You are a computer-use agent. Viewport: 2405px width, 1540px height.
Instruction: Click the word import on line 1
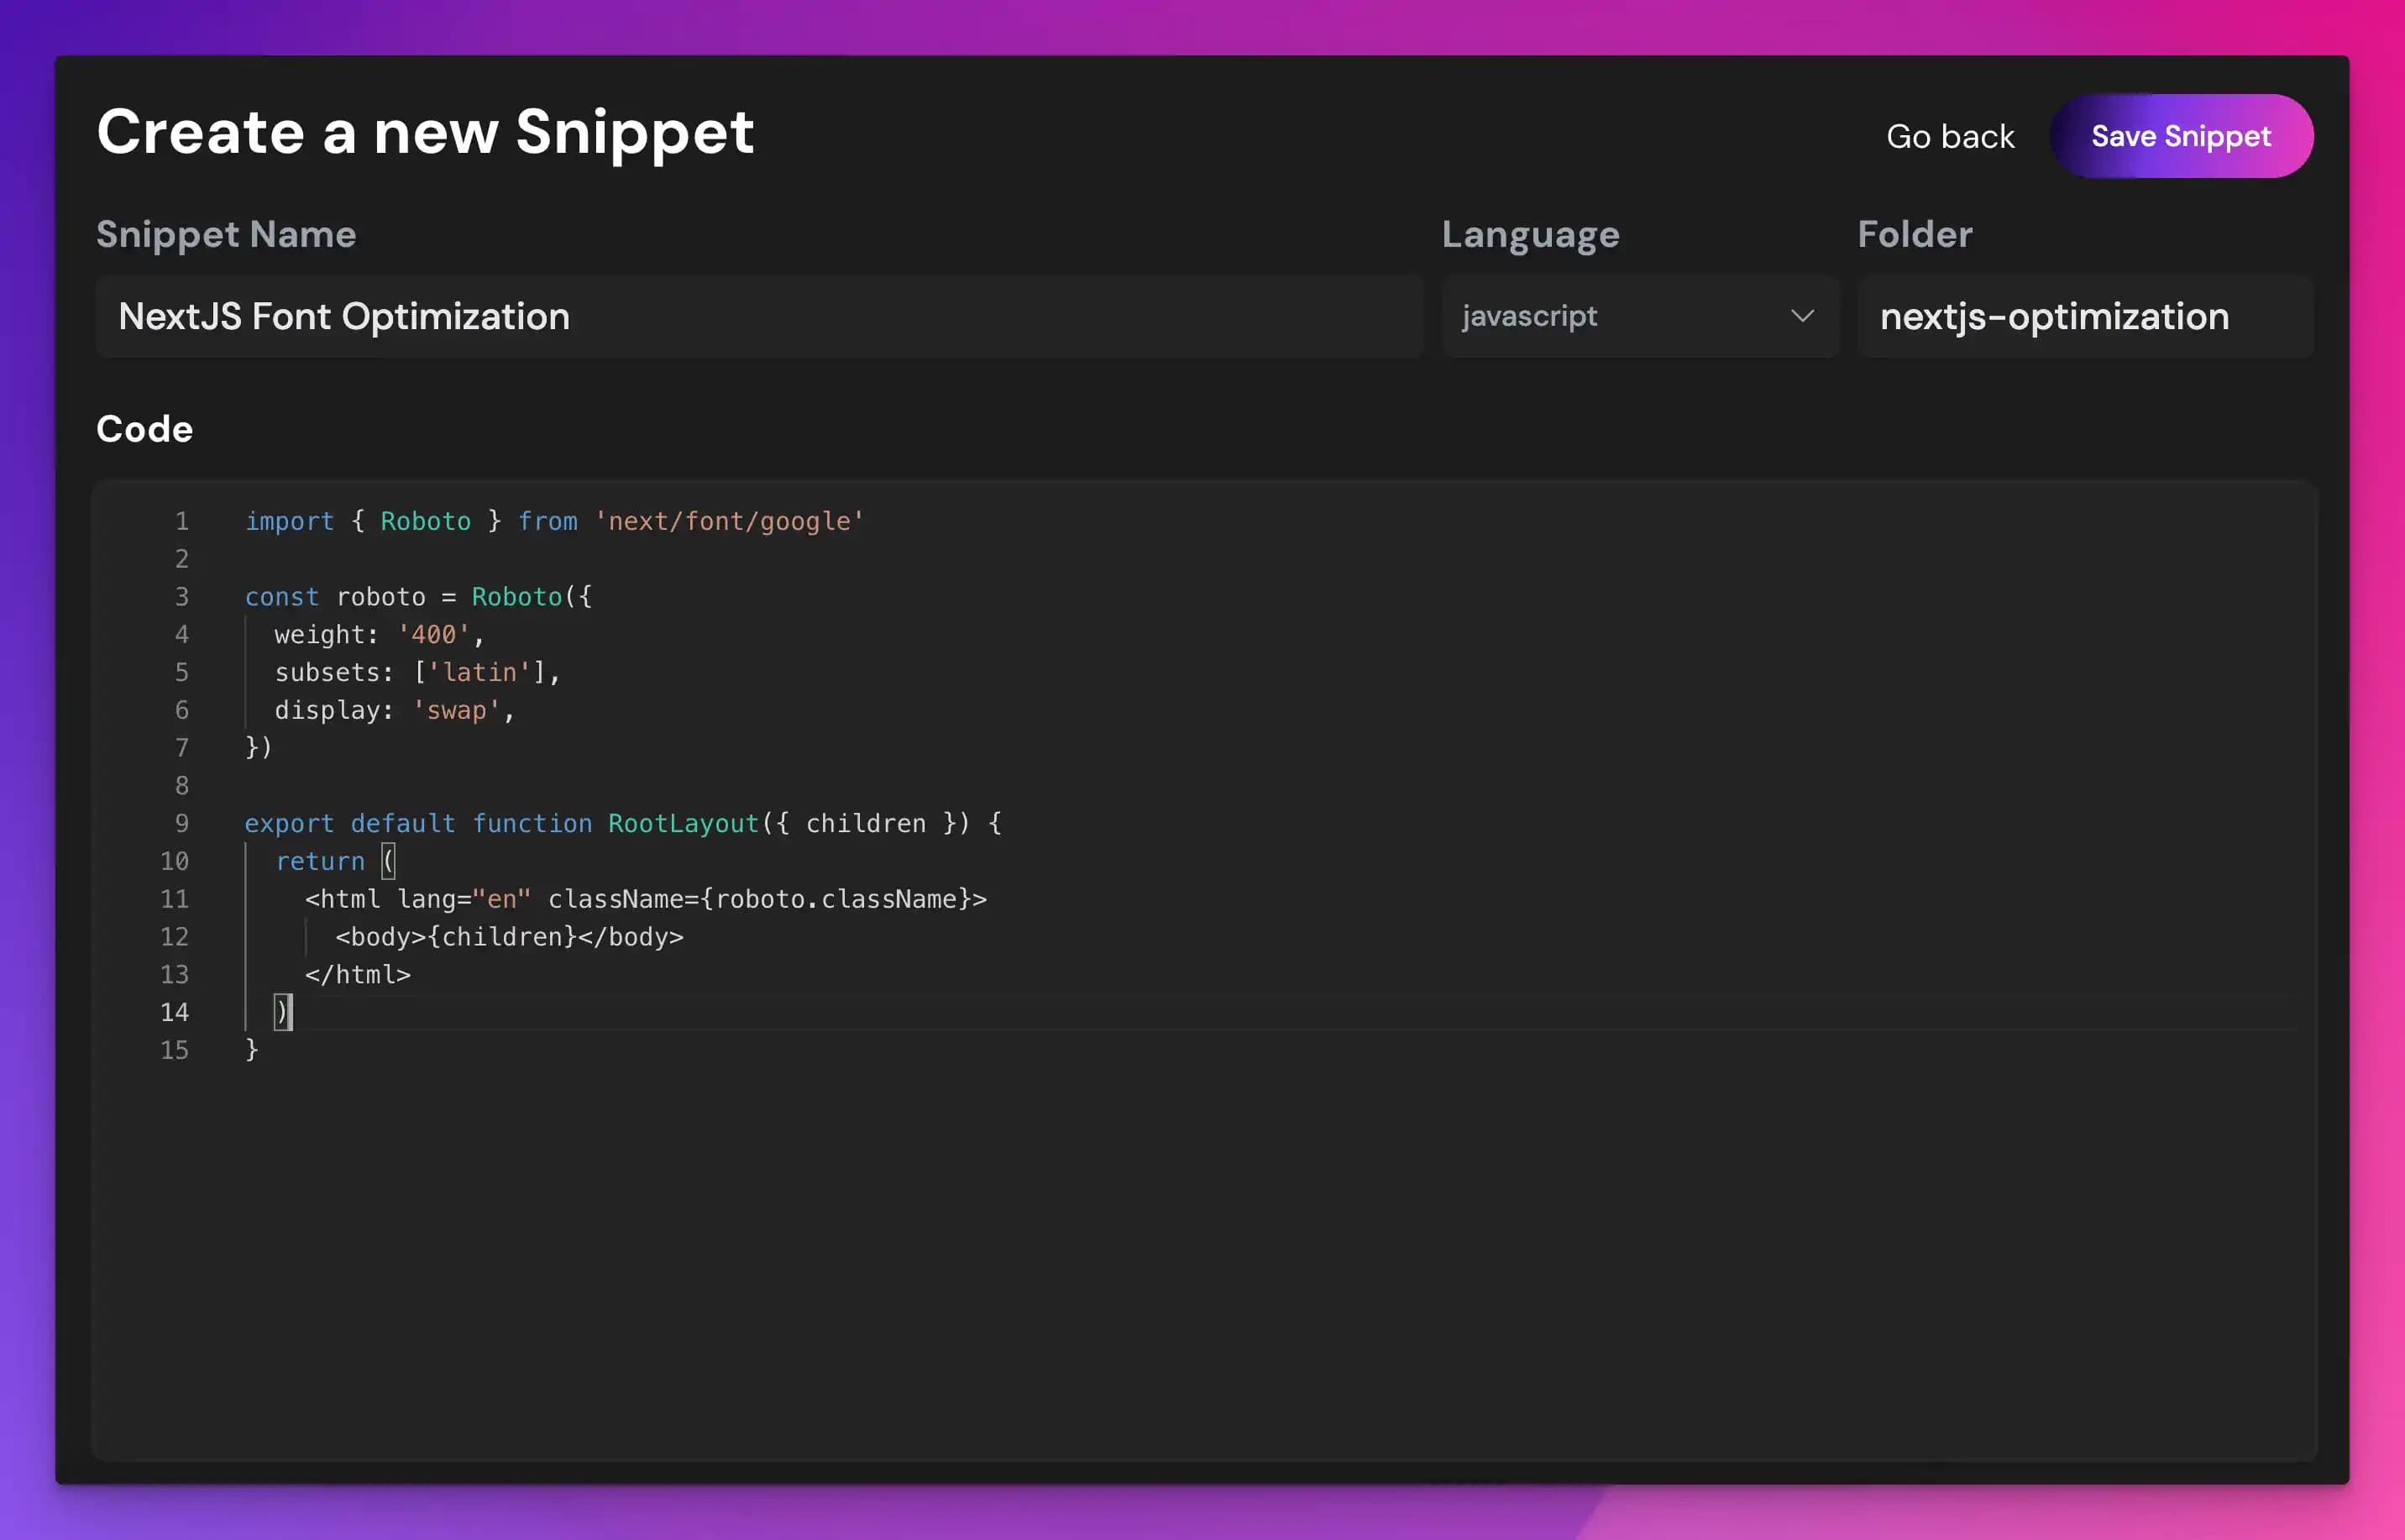click(x=290, y=521)
